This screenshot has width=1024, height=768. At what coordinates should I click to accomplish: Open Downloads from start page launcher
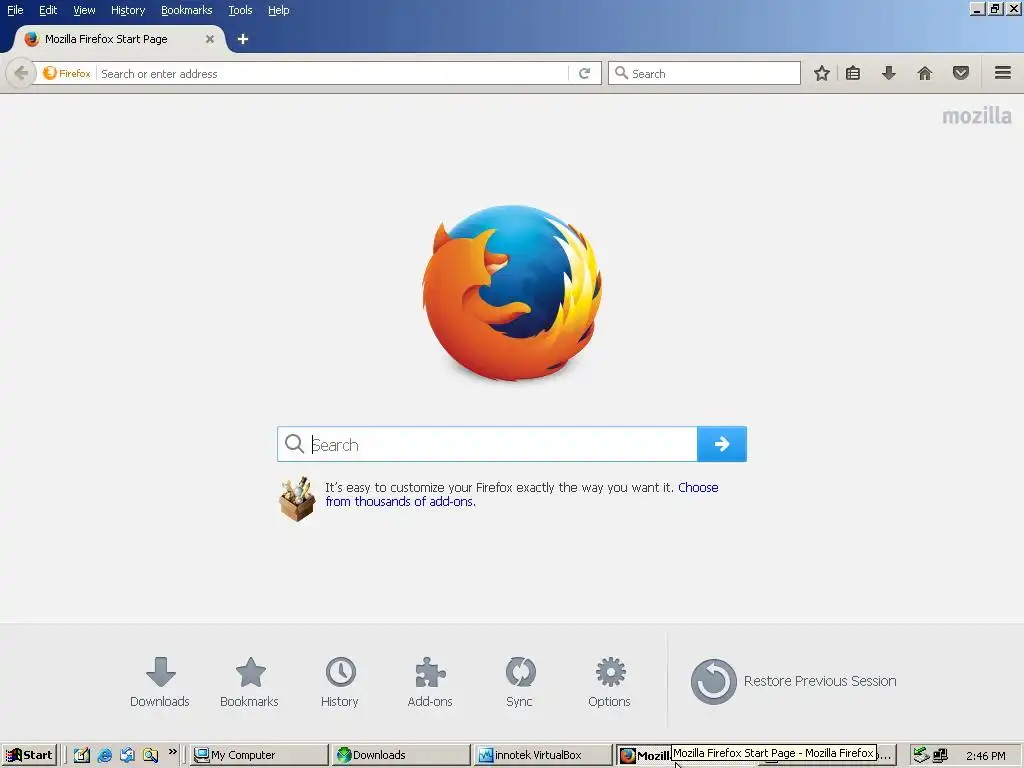pyautogui.click(x=160, y=682)
